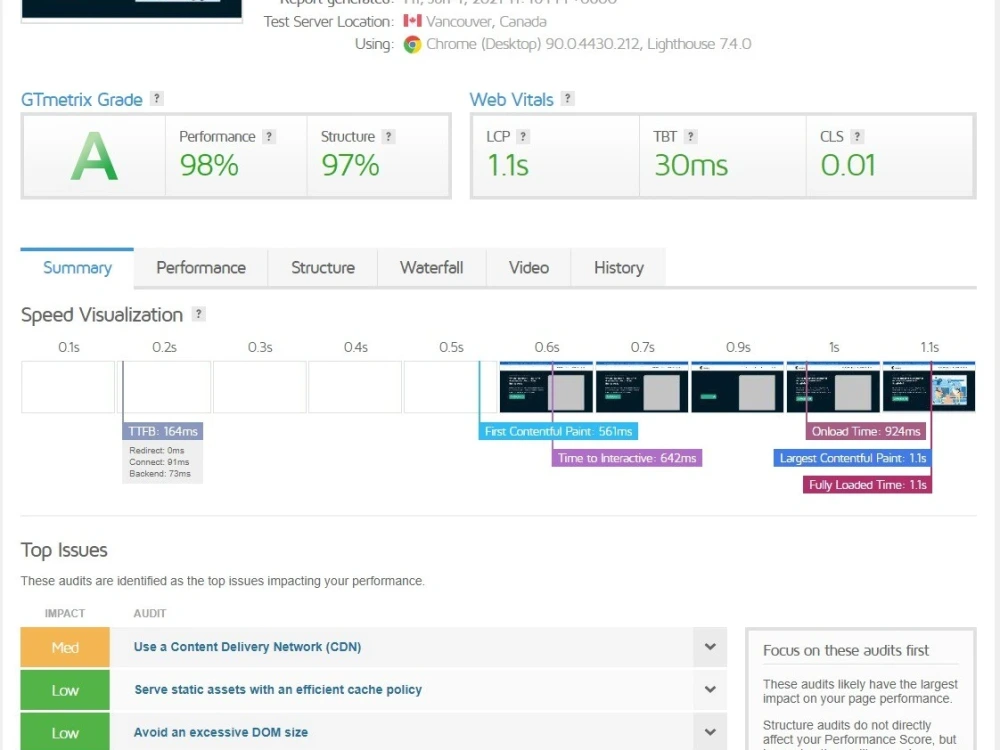The height and width of the screenshot is (750, 1000).
Task: Open the LCP help question mark
Action: click(x=523, y=136)
